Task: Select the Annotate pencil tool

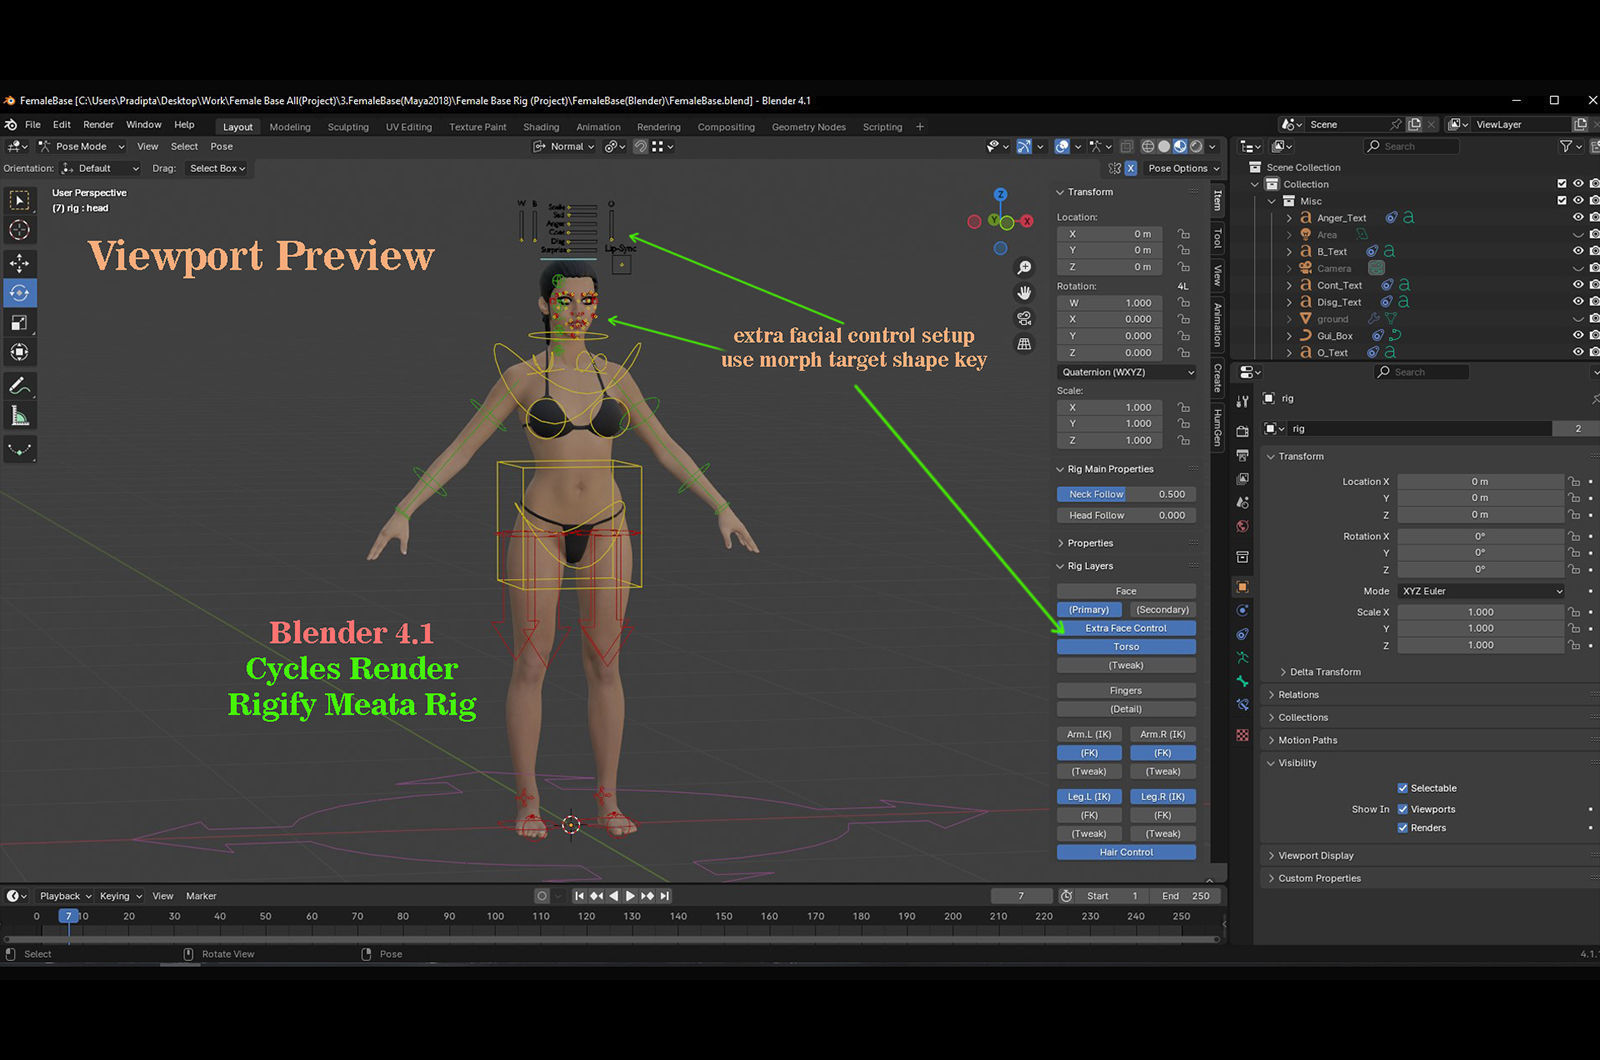Action: tap(19, 386)
